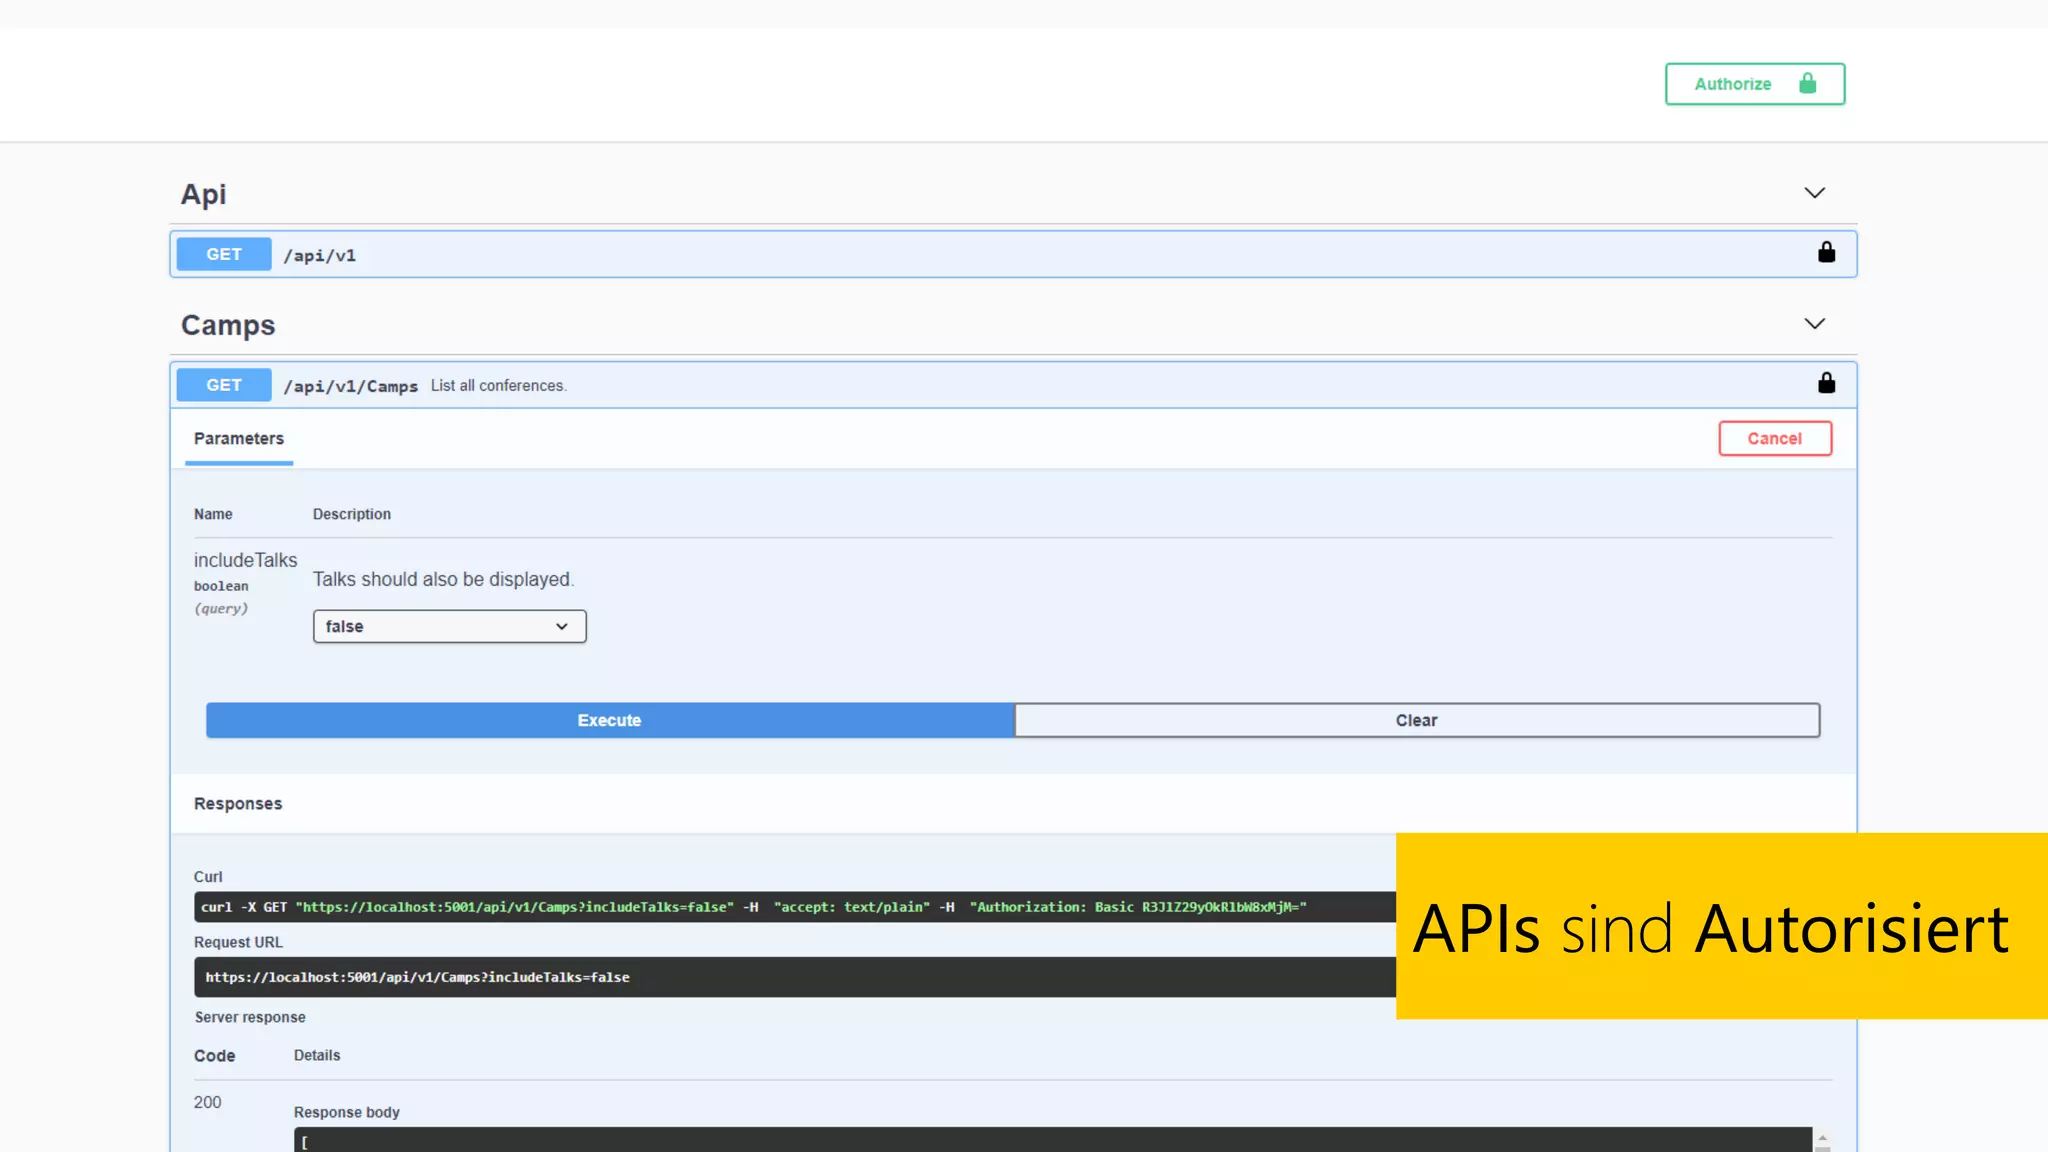The width and height of the screenshot is (2048, 1152).
Task: Click the response scrollbar up arrow
Action: pos(1822,1138)
